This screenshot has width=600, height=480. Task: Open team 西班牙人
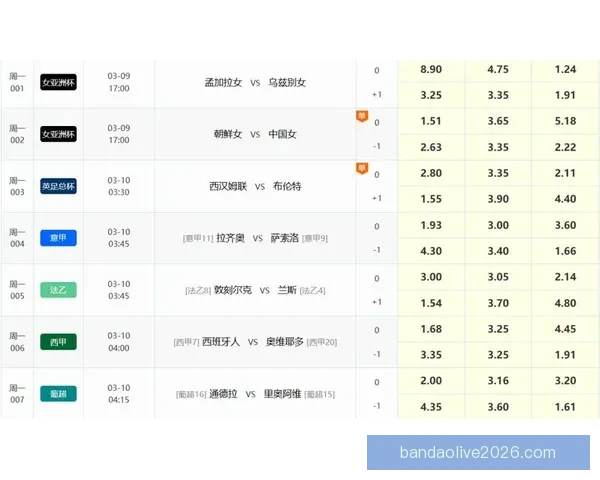[x=221, y=342]
